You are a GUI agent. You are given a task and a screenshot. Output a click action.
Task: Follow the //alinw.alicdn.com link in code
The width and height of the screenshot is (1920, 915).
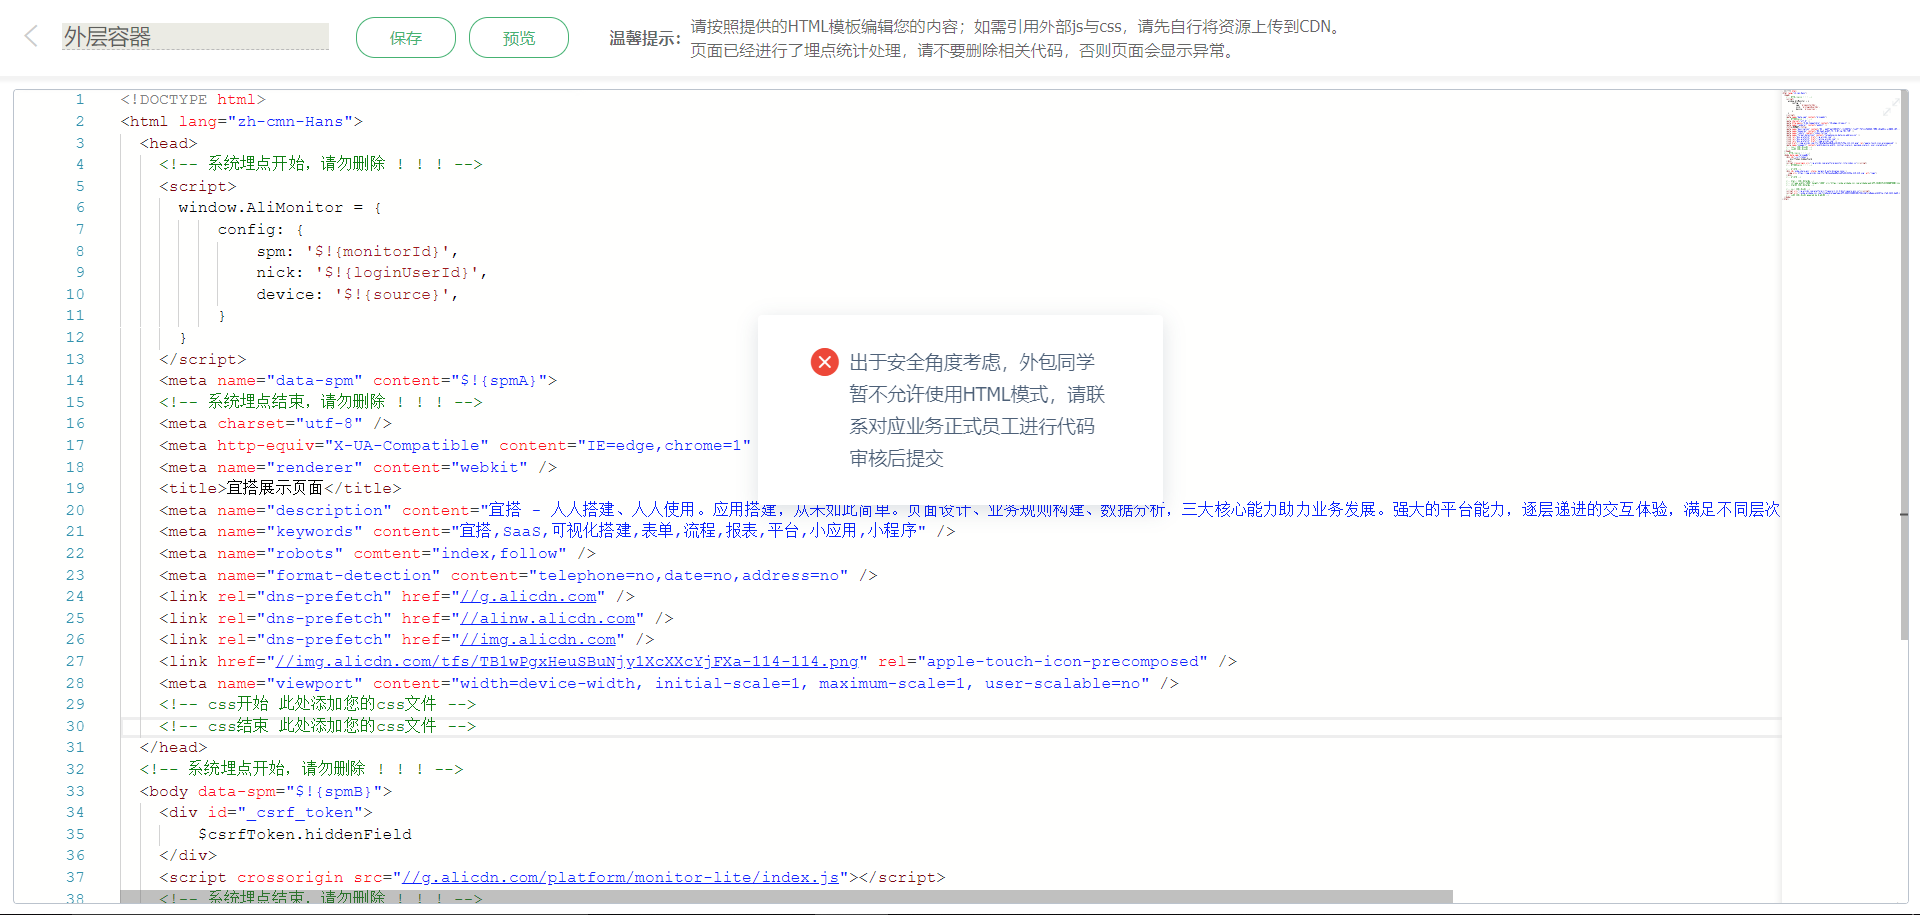(548, 619)
